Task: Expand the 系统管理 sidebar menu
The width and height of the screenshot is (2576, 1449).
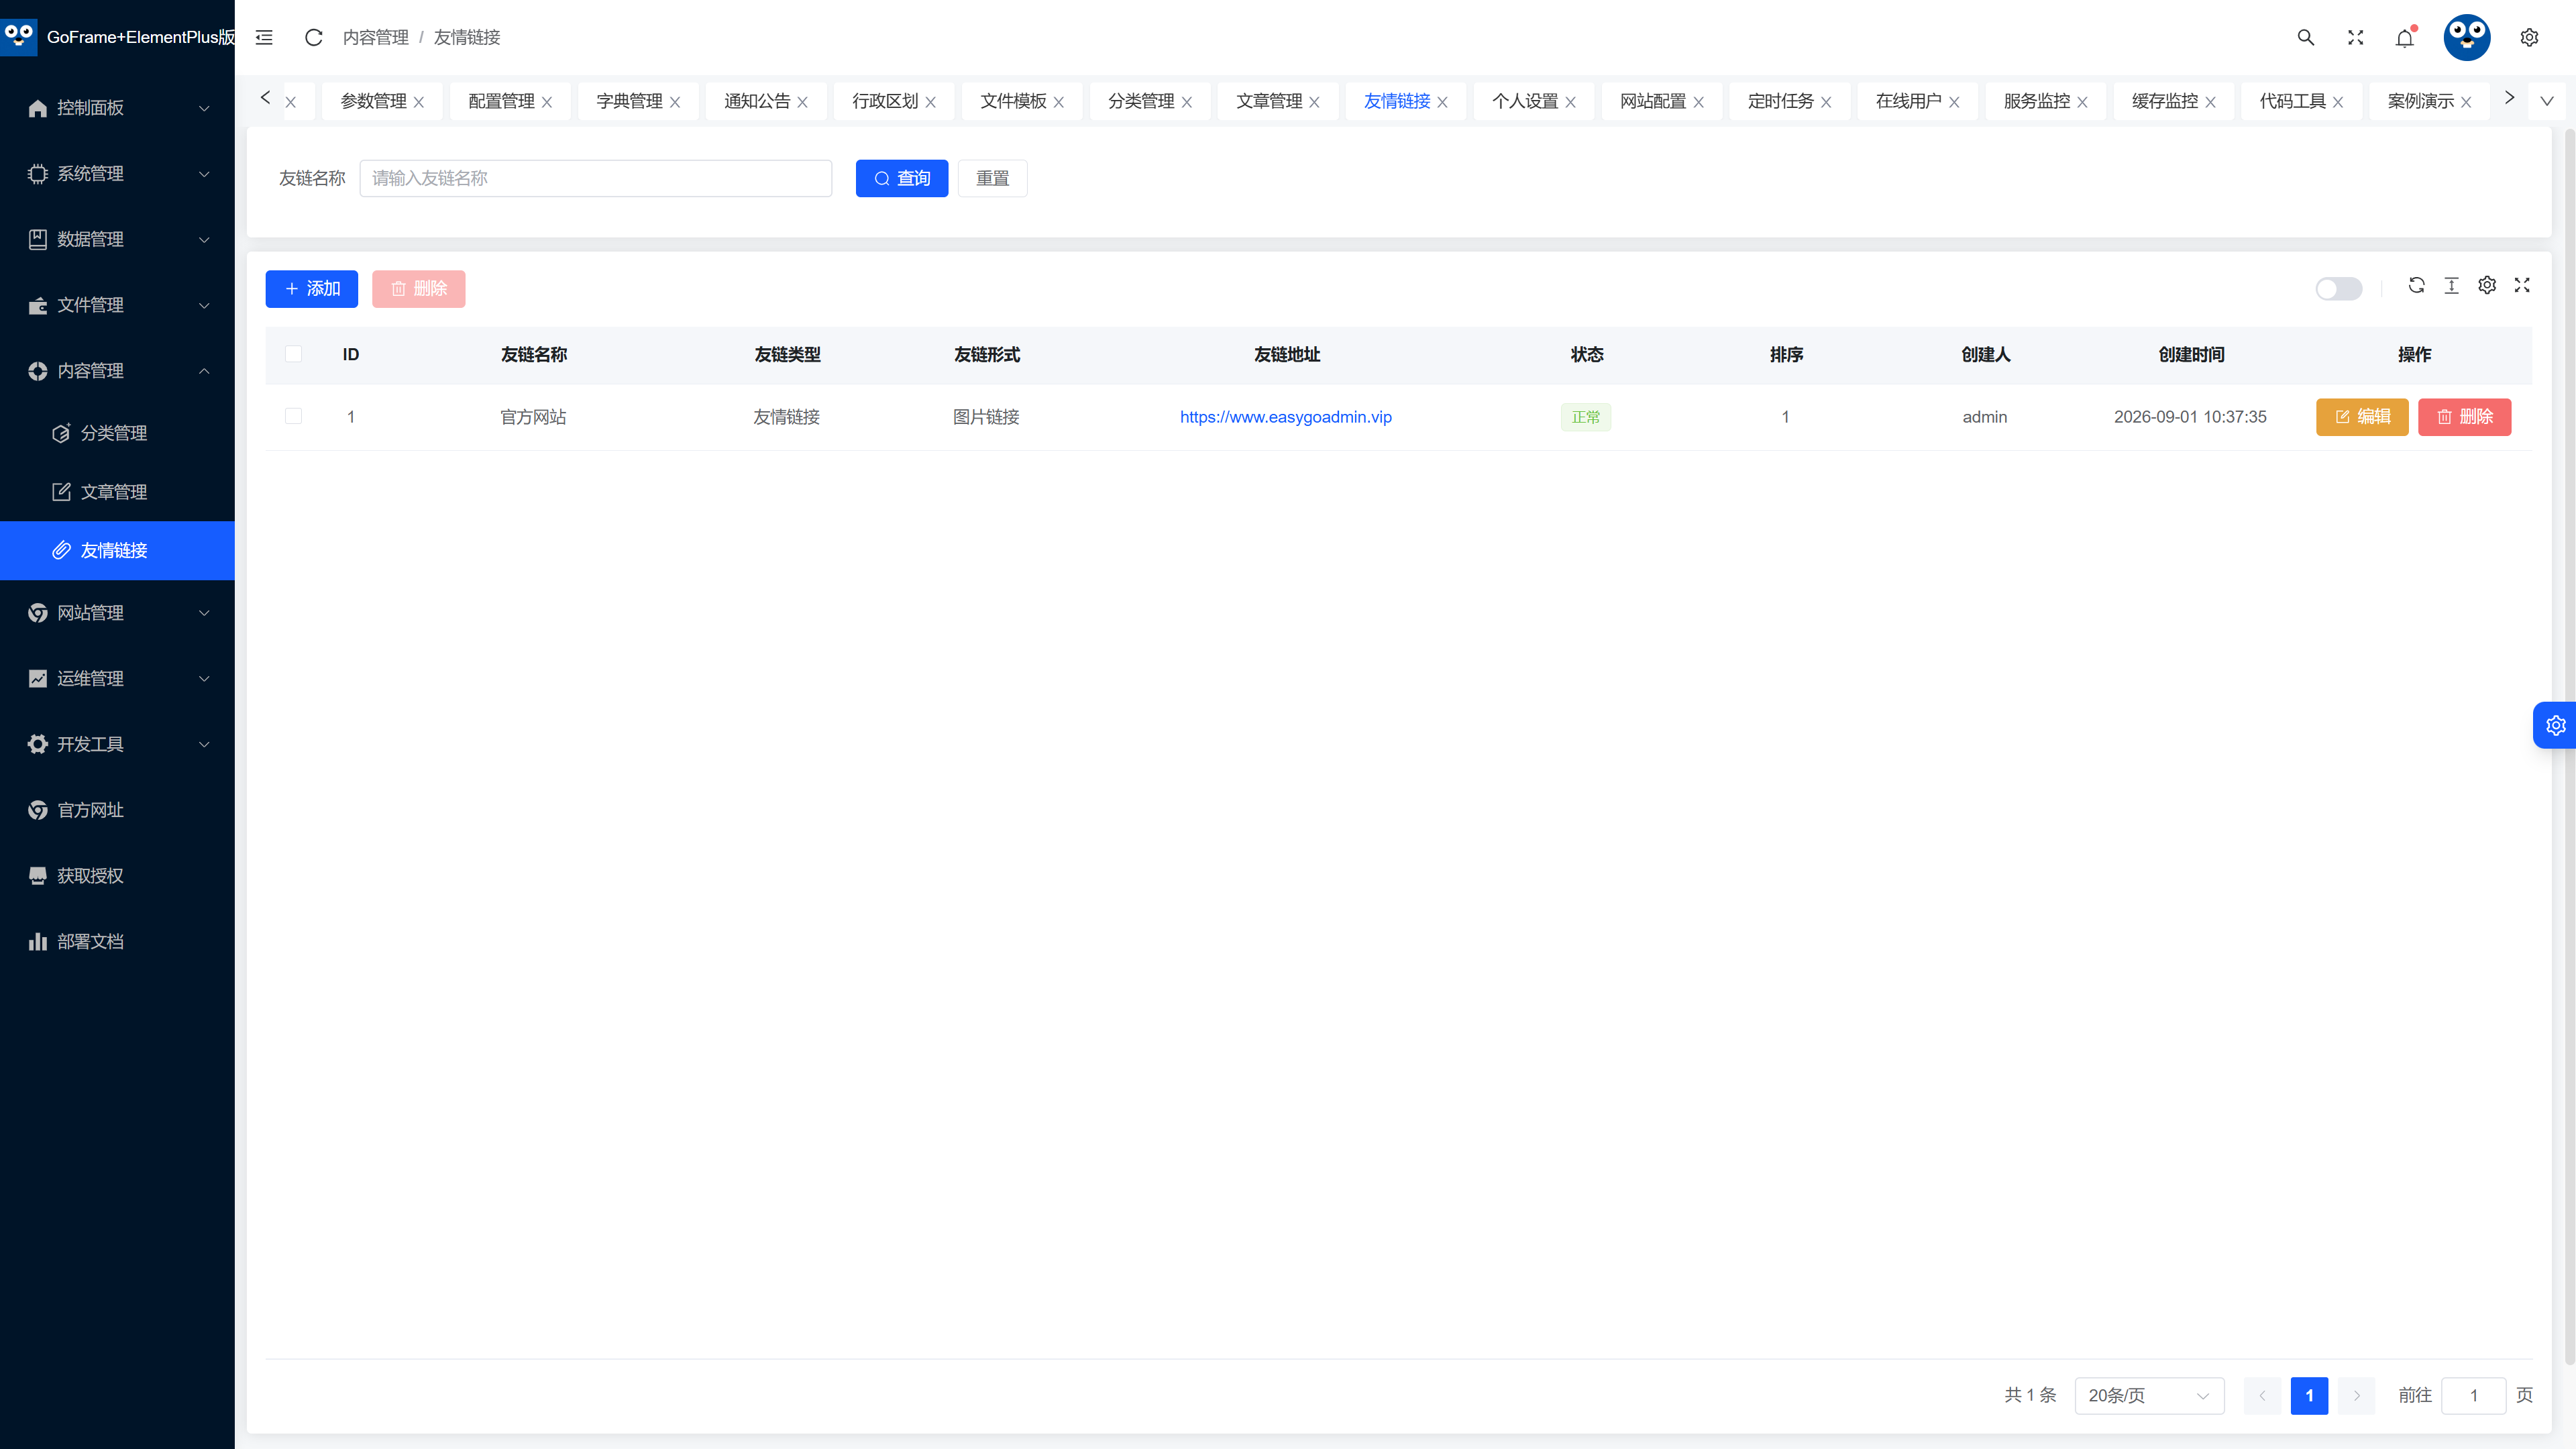Action: click(117, 173)
